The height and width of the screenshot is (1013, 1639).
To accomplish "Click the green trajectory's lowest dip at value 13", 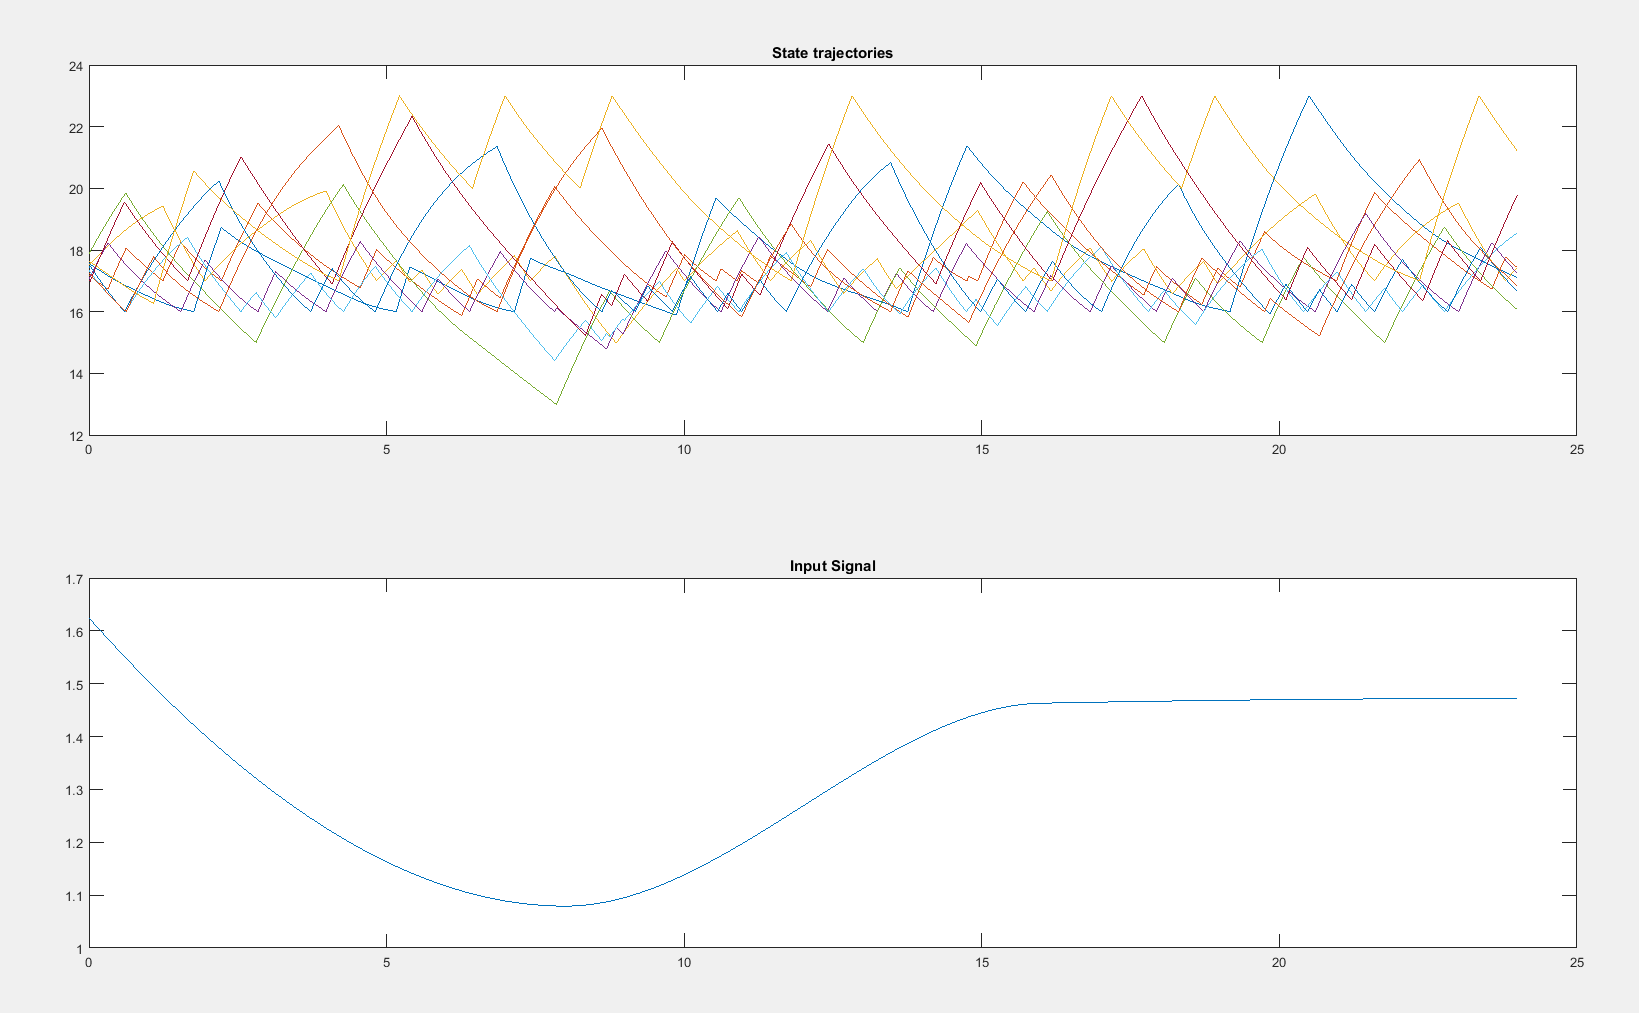I will tap(556, 404).
